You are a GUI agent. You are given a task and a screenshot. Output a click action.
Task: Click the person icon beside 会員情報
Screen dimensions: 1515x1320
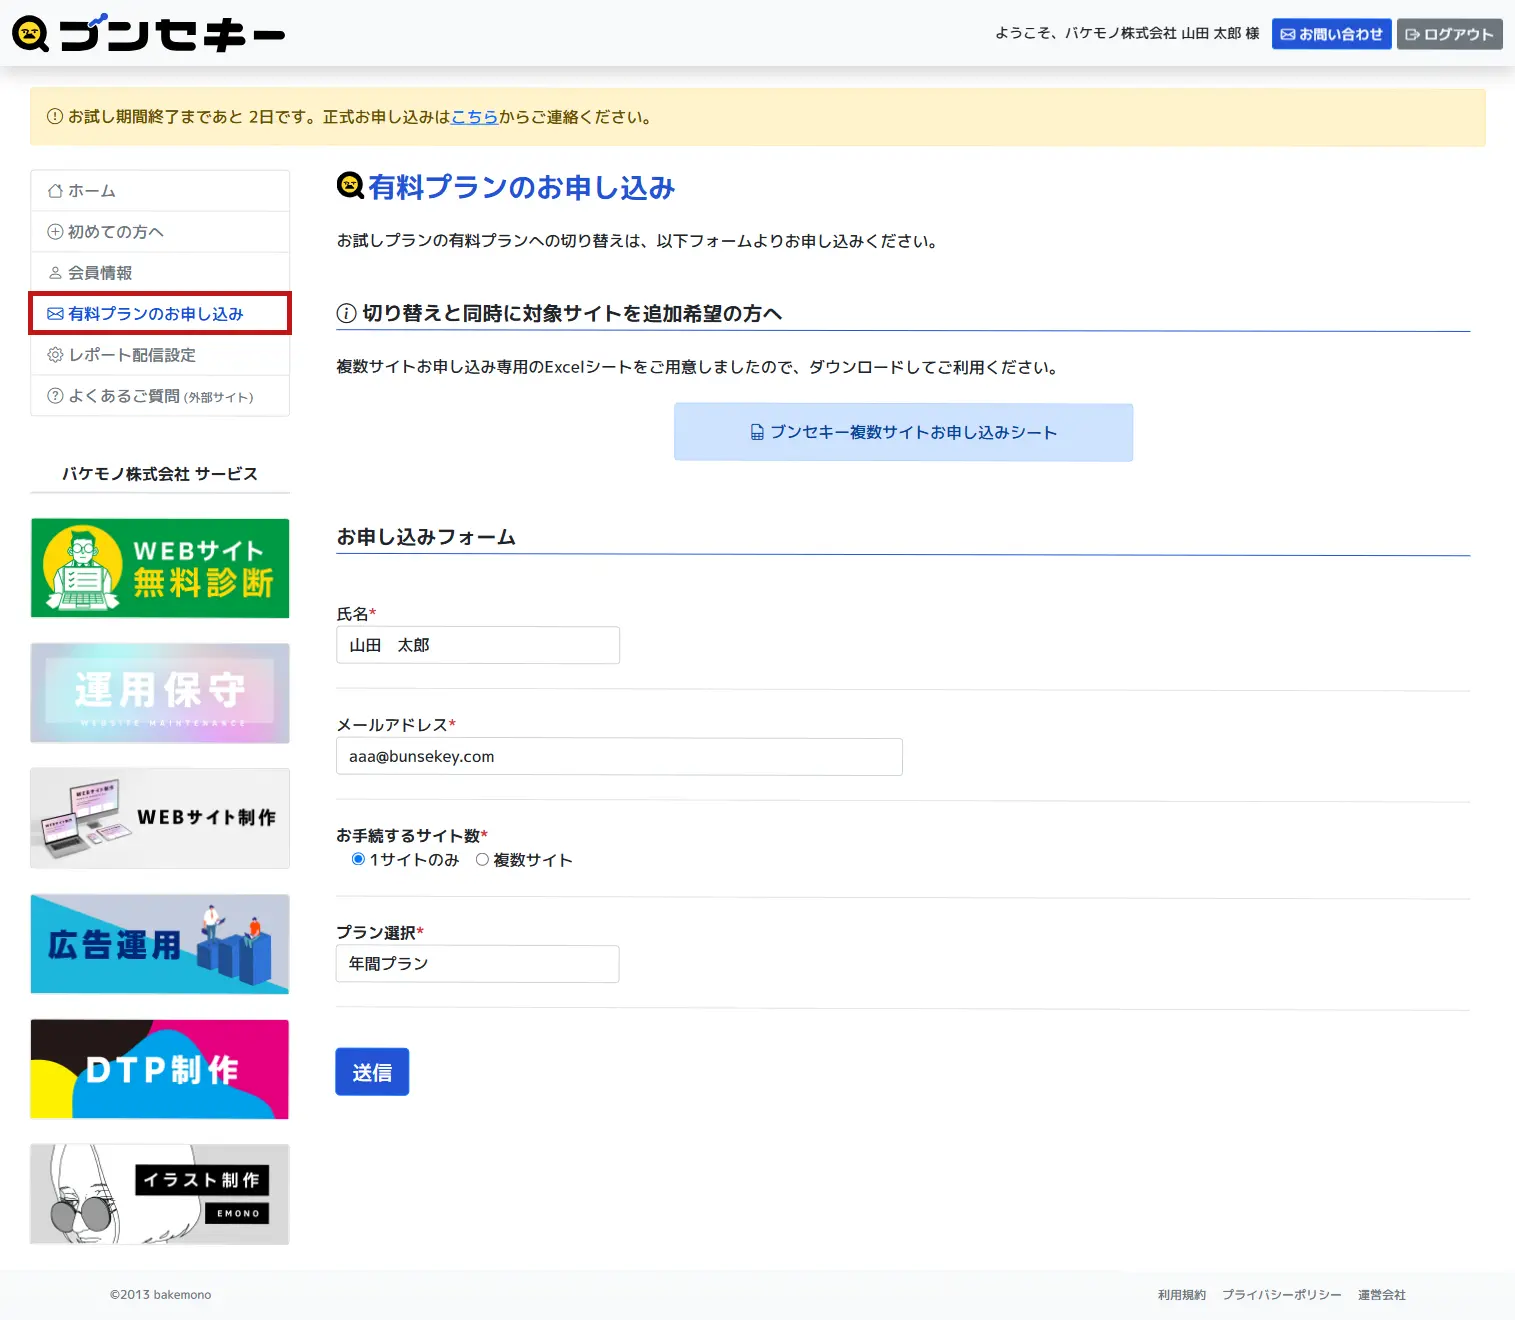[55, 273]
